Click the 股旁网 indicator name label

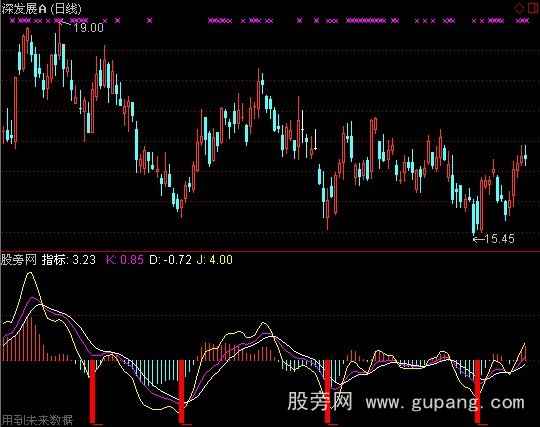[19, 260]
